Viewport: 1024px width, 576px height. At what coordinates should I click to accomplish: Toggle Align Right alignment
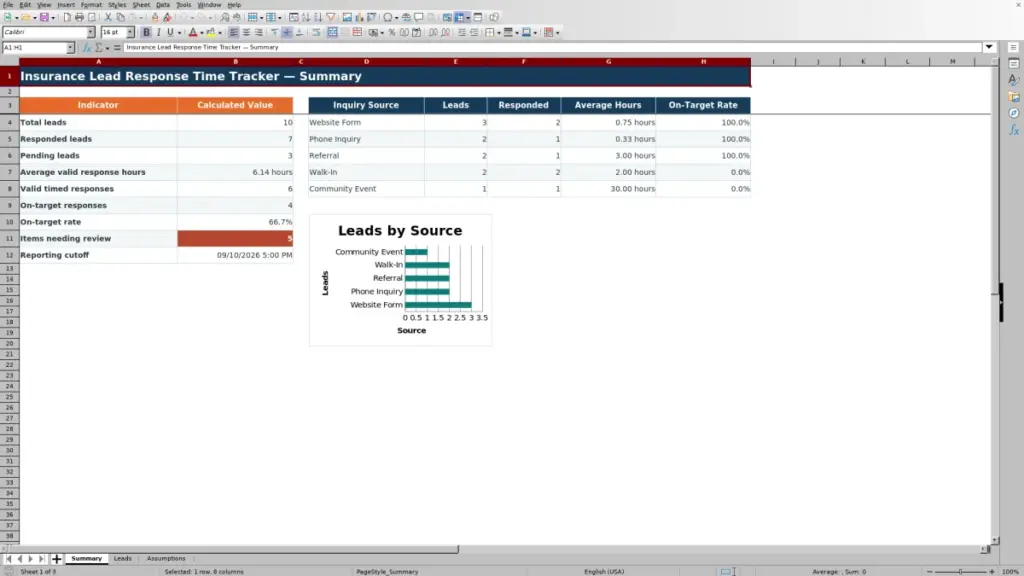click(x=259, y=32)
